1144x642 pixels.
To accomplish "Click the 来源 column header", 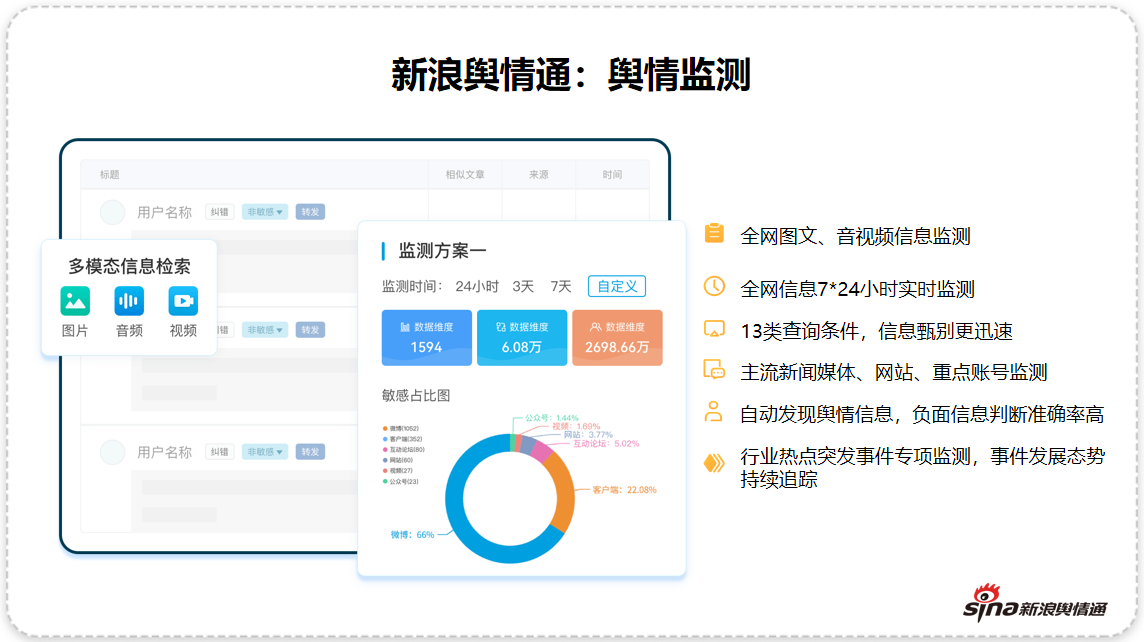I will 539,175.
